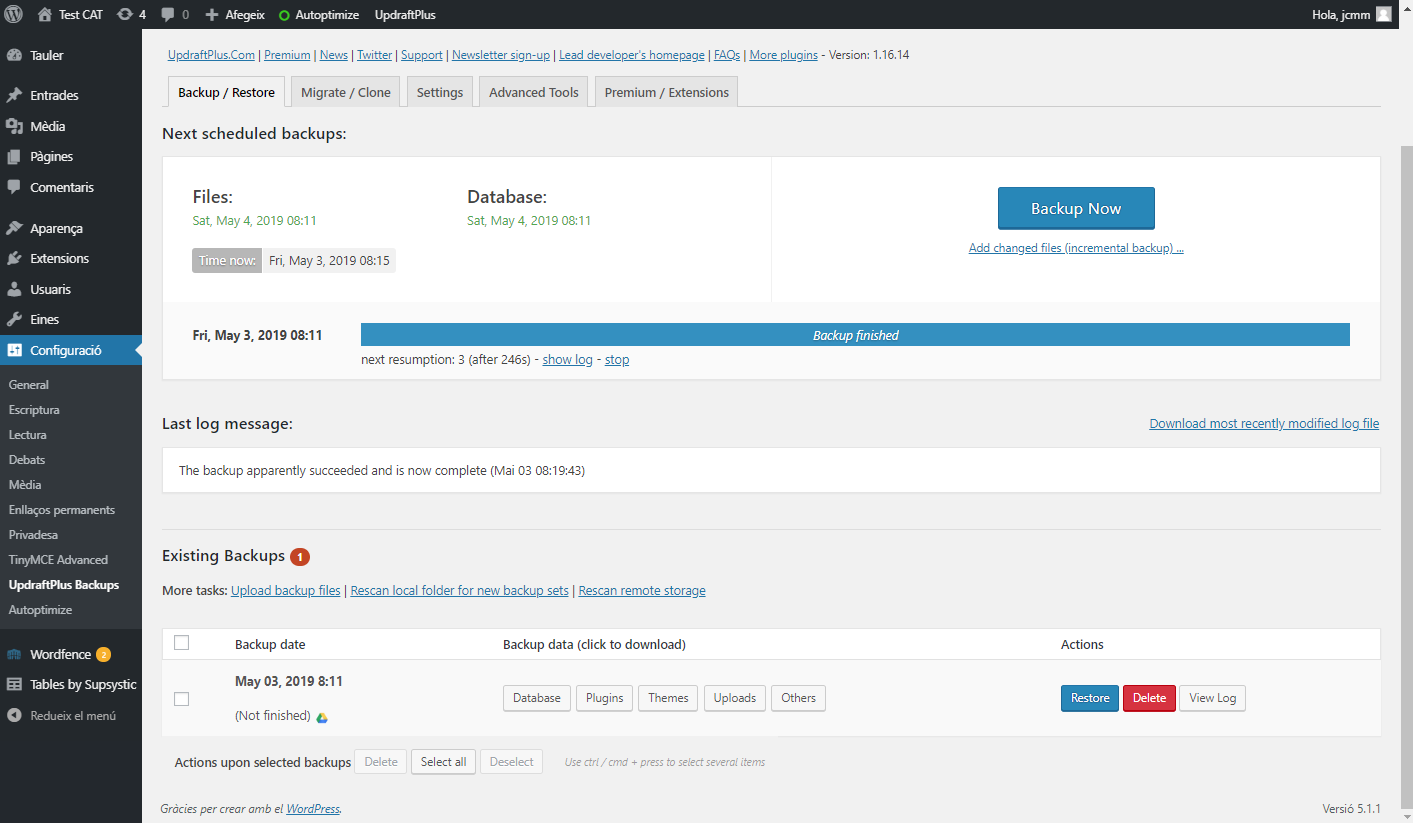Open the Newsletter sign-up link
Screen dimensions: 1413x823
(501, 55)
